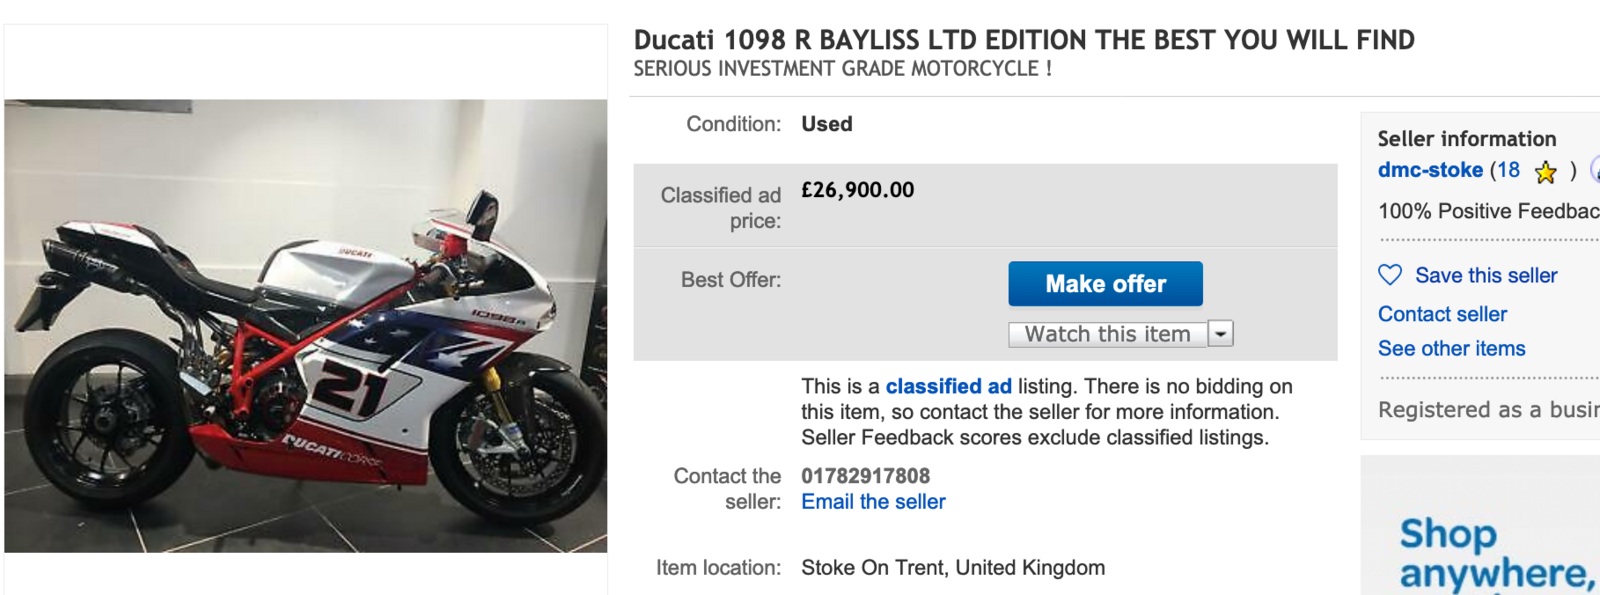Image resolution: width=1600 pixels, height=595 pixels.
Task: Click the Stoke On Trent item location text
Action: [x=952, y=568]
